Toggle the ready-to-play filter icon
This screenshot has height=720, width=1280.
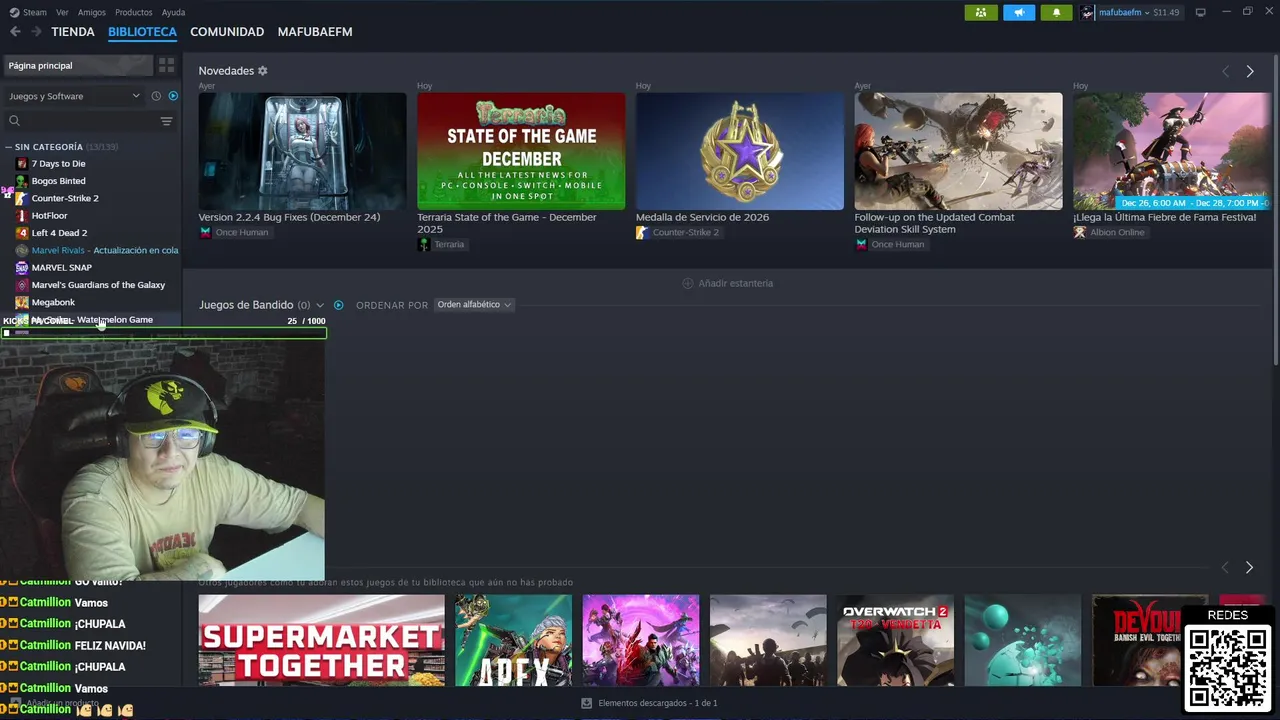pos(173,96)
